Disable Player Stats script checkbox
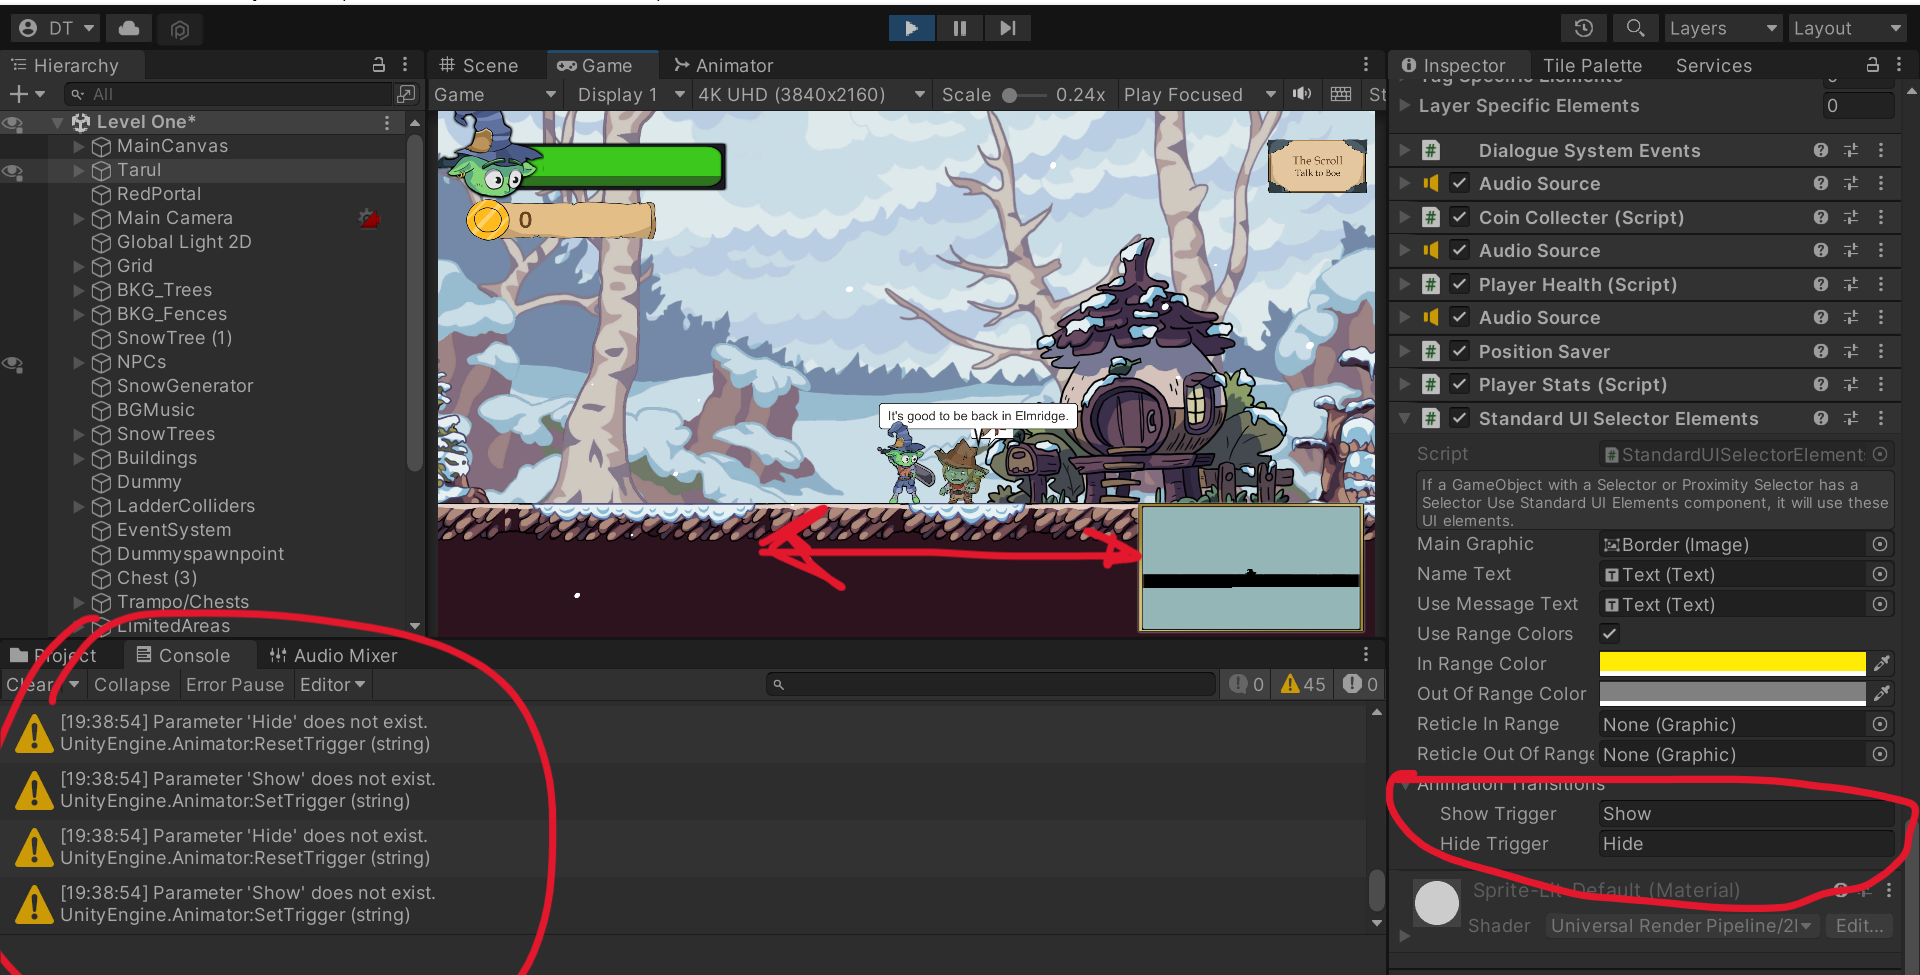The width and height of the screenshot is (1920, 975). pyautogui.click(x=1460, y=384)
